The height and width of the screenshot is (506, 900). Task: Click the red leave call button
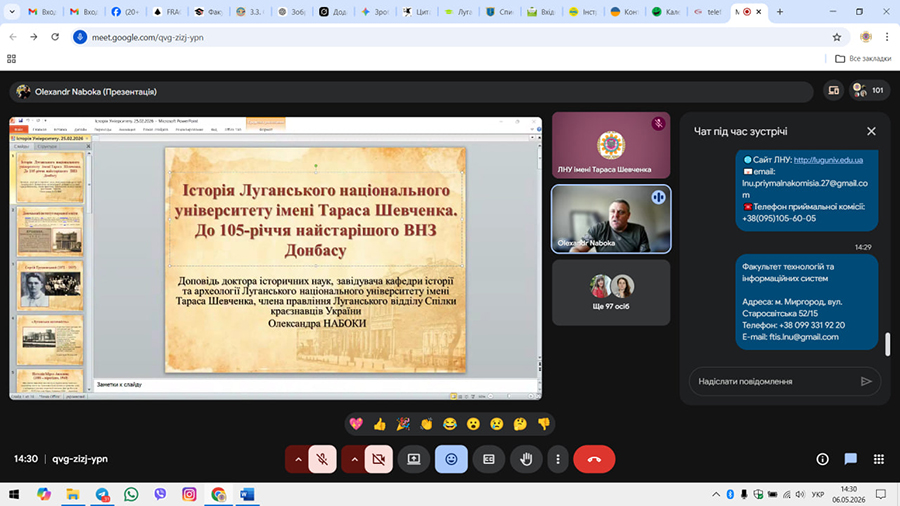click(x=594, y=459)
